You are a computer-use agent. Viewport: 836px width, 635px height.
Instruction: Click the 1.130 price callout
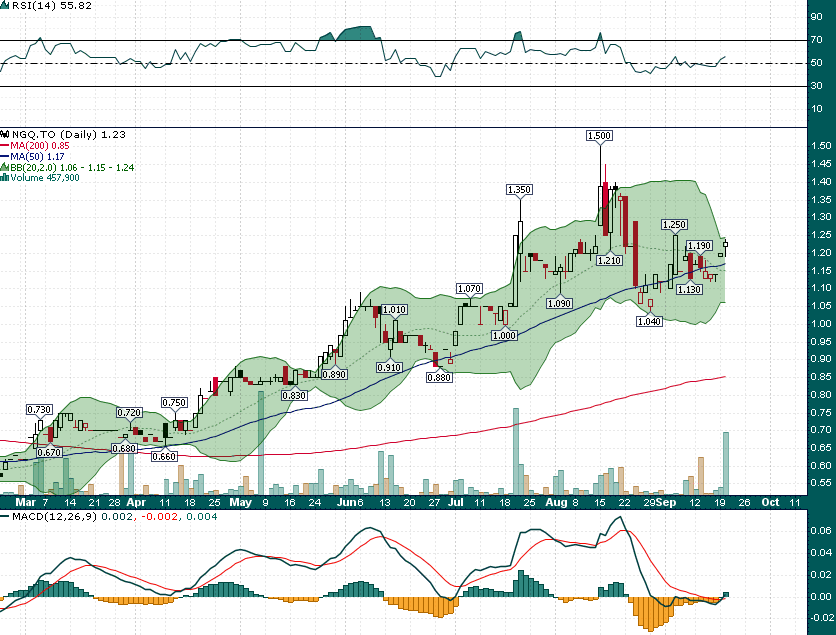[x=689, y=289]
